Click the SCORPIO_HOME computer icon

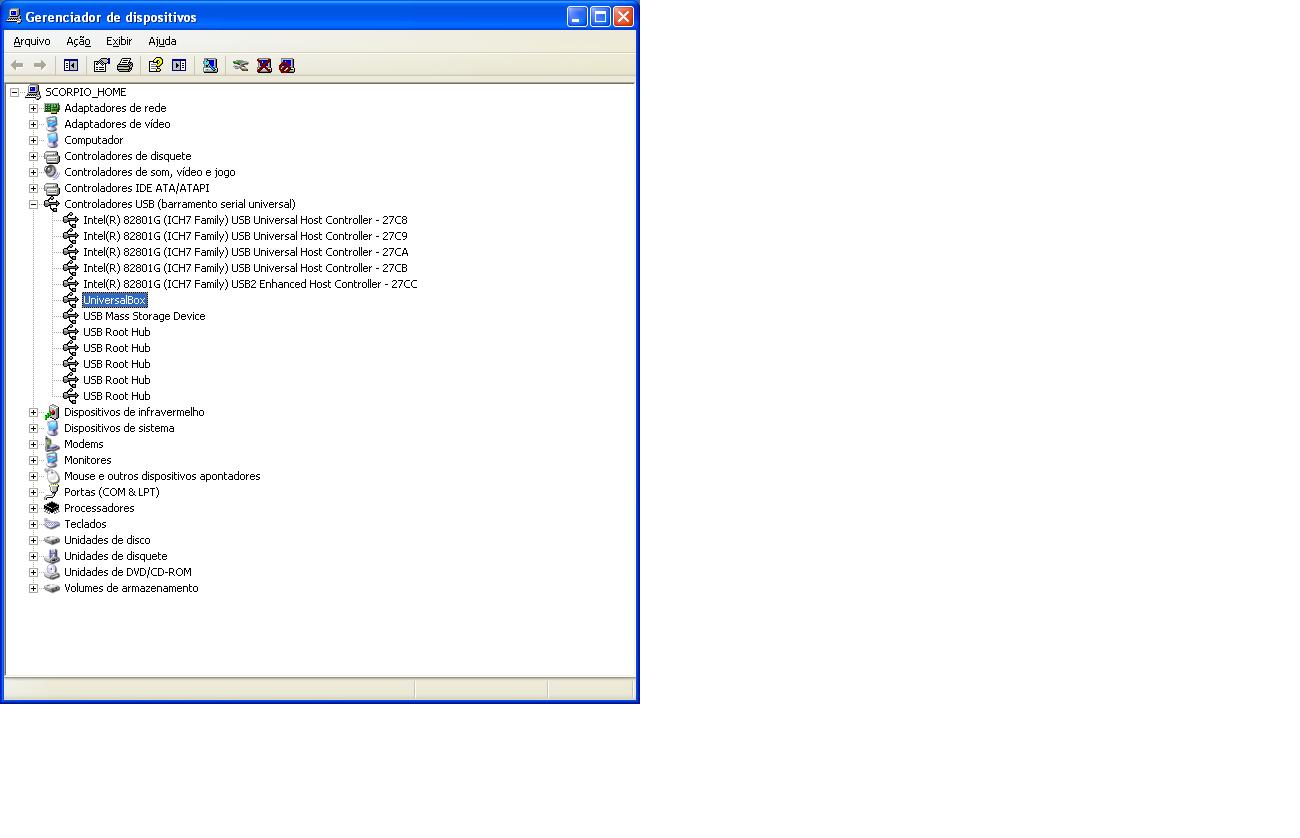(33, 92)
